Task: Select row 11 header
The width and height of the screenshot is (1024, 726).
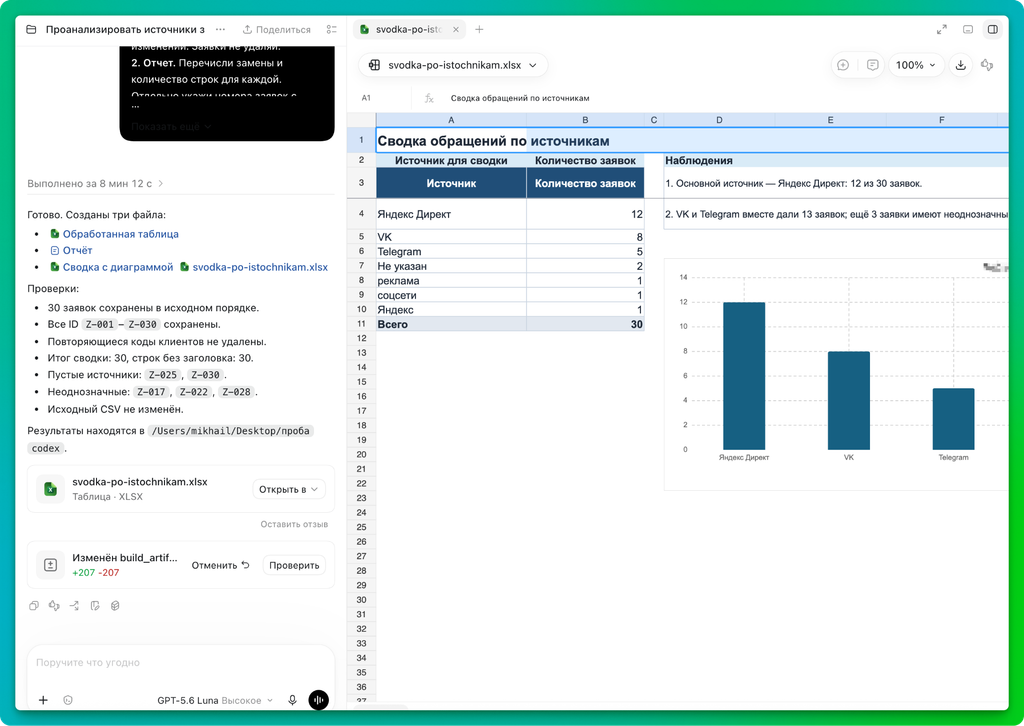Action: [361, 324]
